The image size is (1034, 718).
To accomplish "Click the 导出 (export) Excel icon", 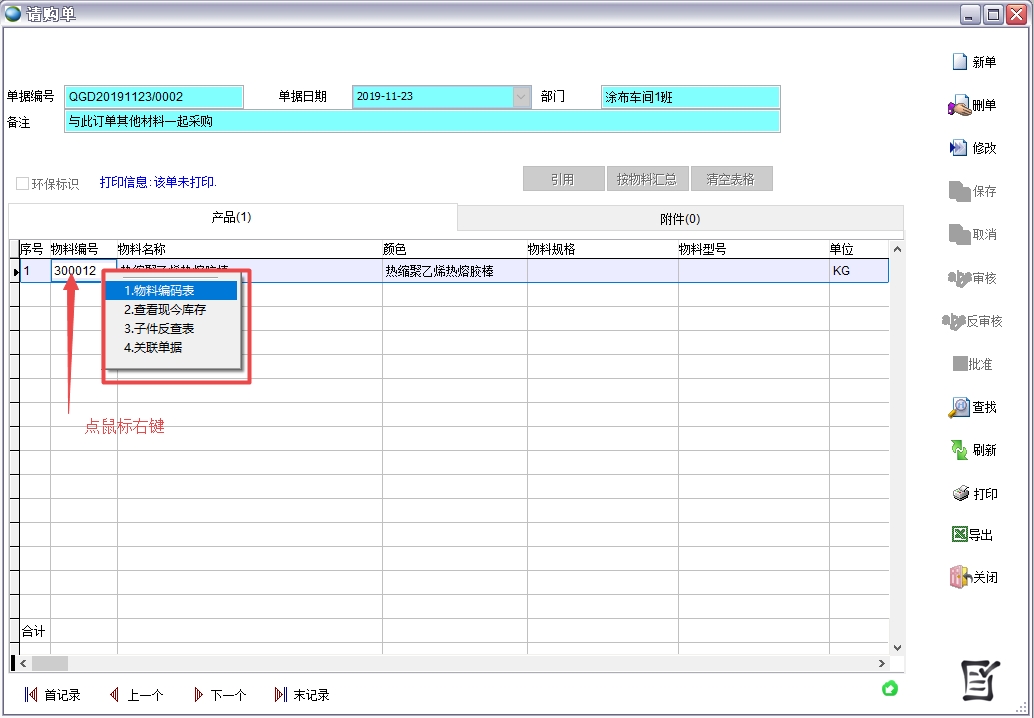I will click(x=959, y=535).
